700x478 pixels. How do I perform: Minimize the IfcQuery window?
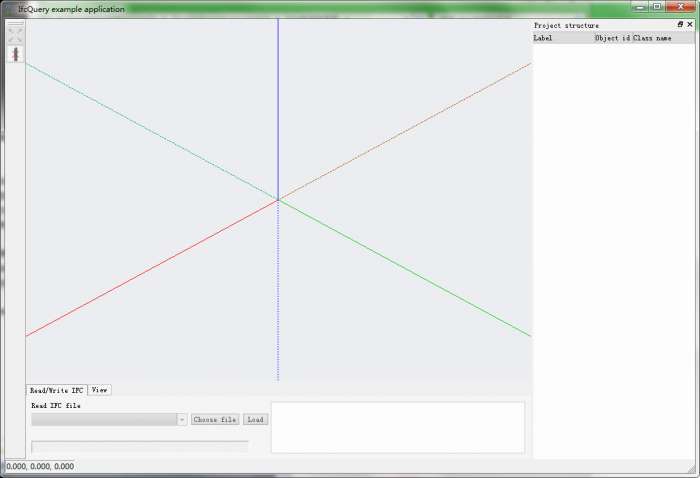(640, 7)
